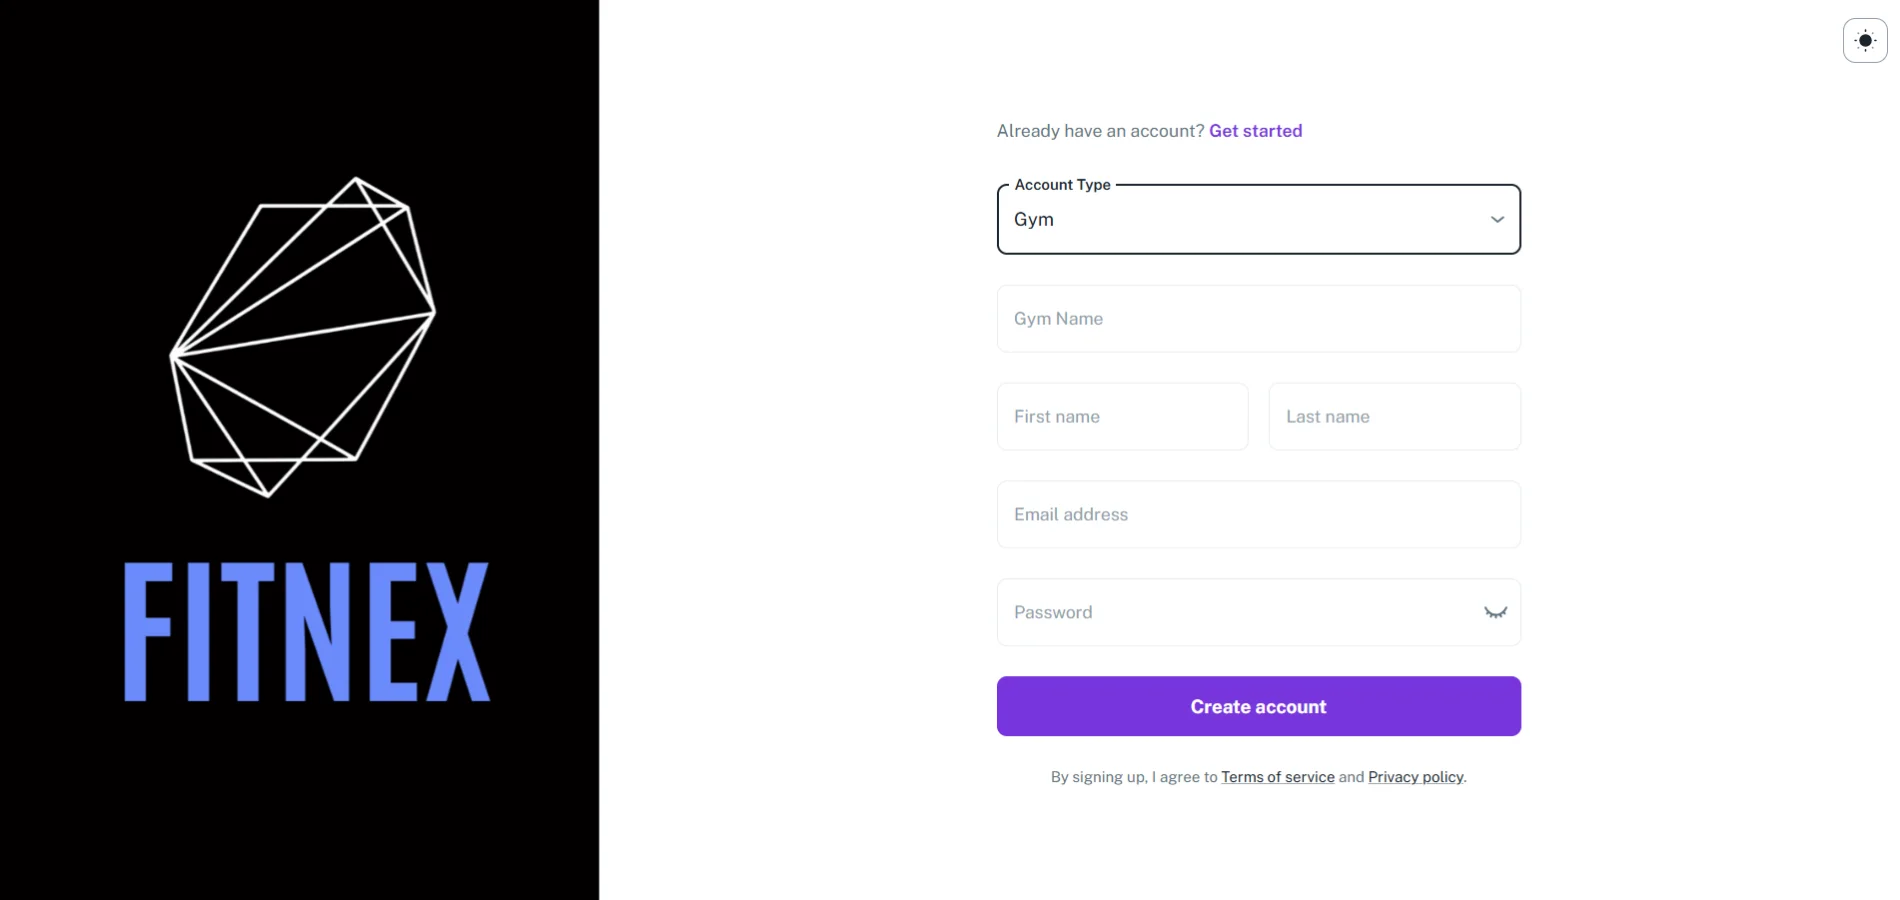The height and width of the screenshot is (900, 1900).
Task: Open the Privacy policy link
Action: point(1415,777)
